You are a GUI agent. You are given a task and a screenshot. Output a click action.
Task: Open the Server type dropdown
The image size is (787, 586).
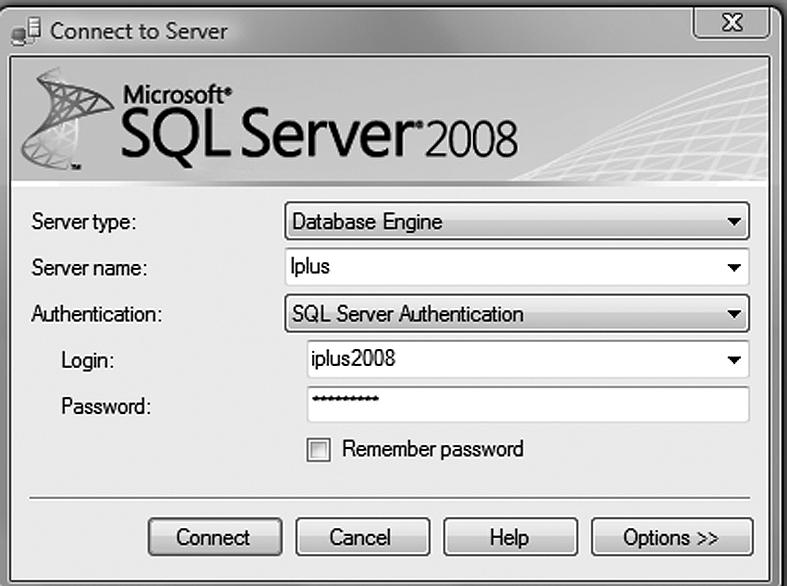(517, 221)
